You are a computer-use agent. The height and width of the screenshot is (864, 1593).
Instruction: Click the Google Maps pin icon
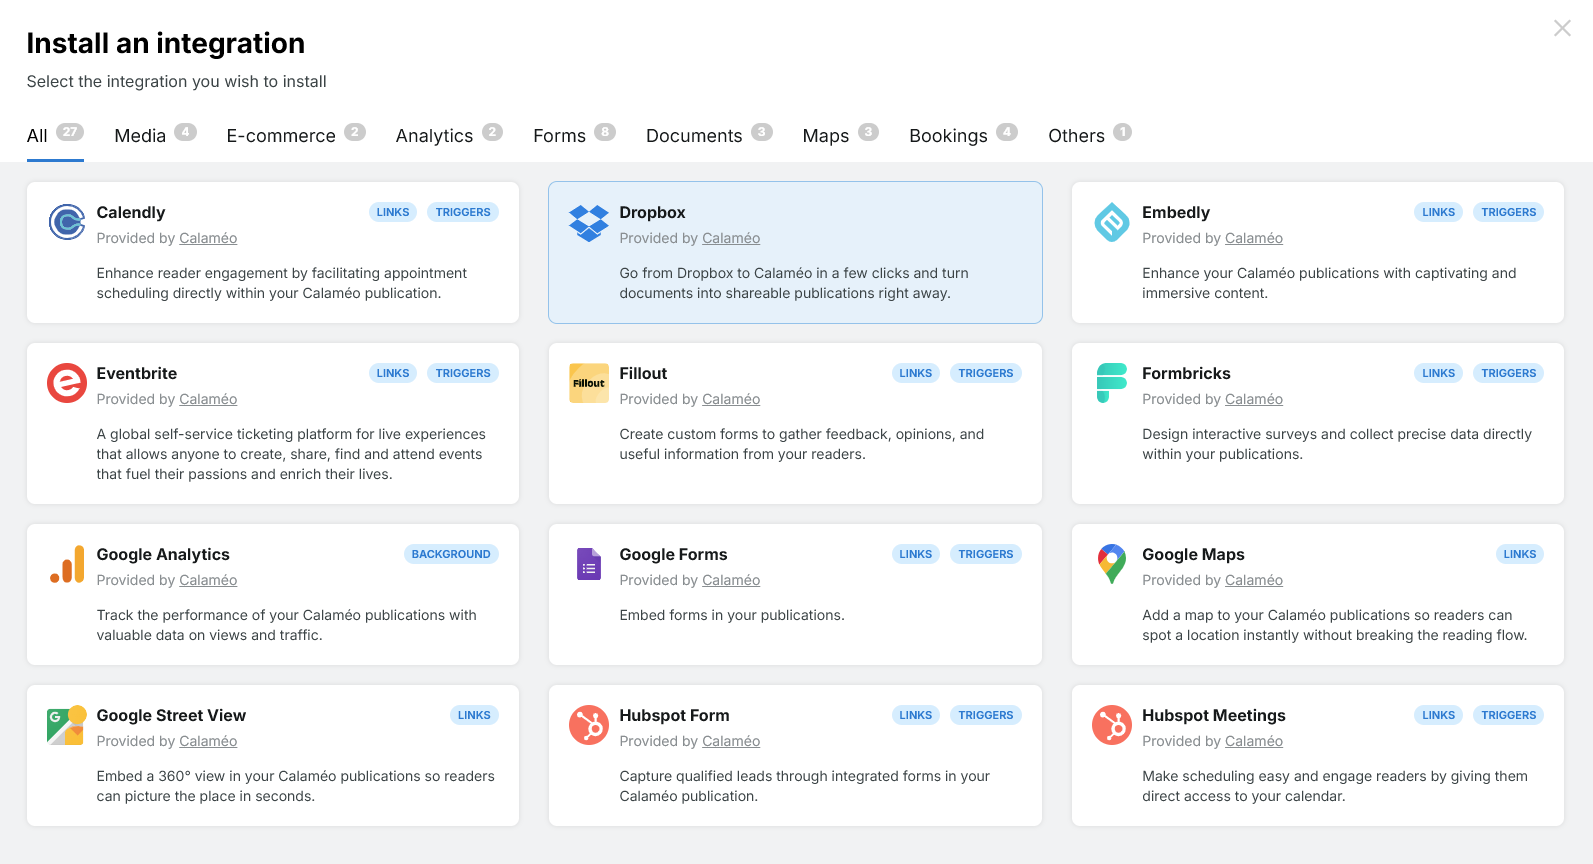pyautogui.click(x=1112, y=564)
